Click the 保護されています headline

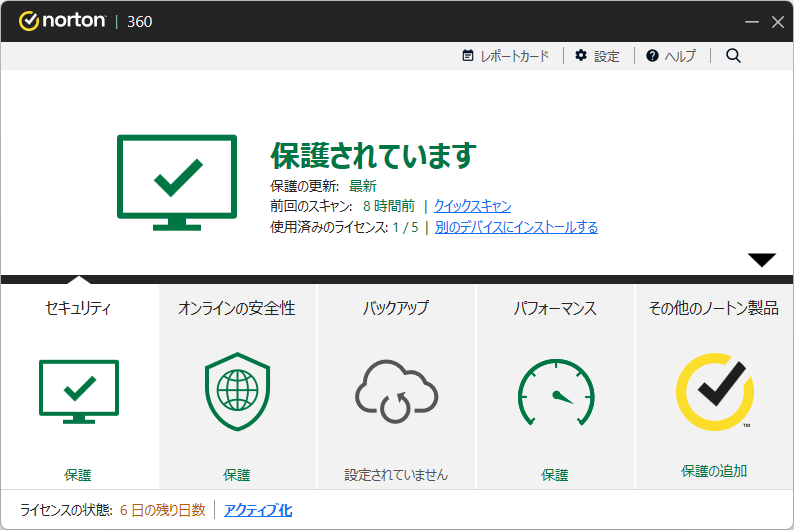pyautogui.click(x=374, y=155)
